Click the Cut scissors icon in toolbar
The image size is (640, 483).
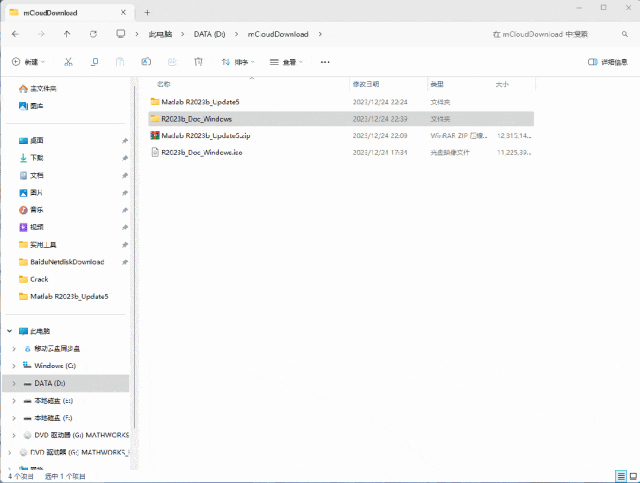tap(68, 62)
